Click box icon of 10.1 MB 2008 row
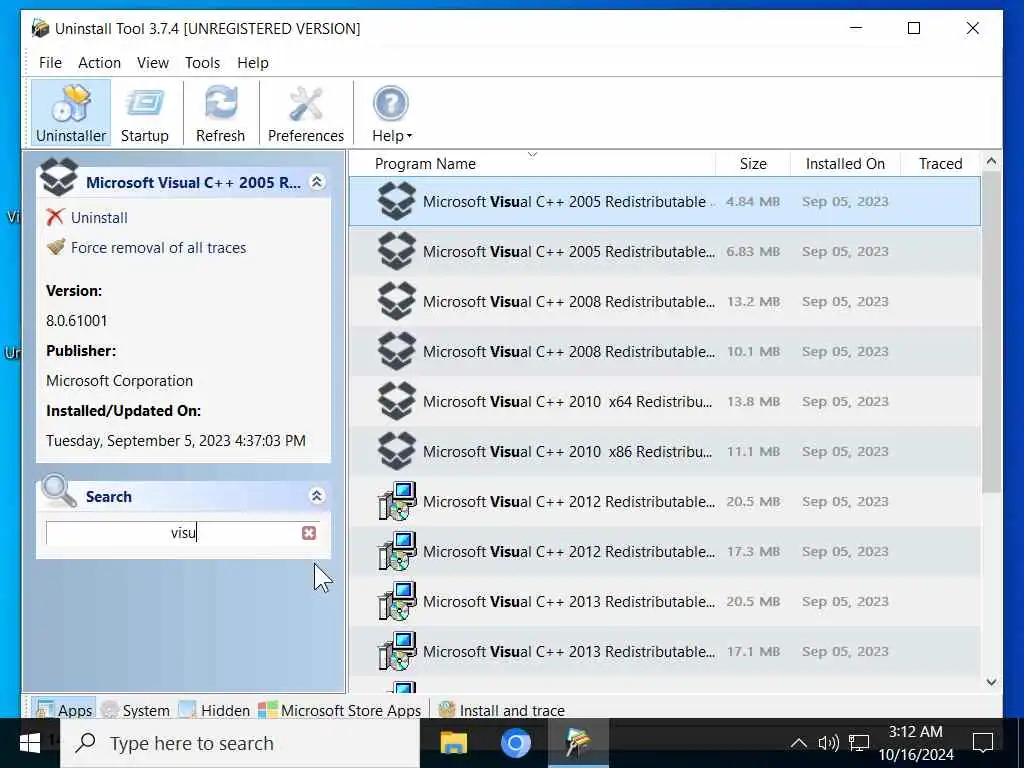This screenshot has width=1024, height=768. [x=396, y=351]
